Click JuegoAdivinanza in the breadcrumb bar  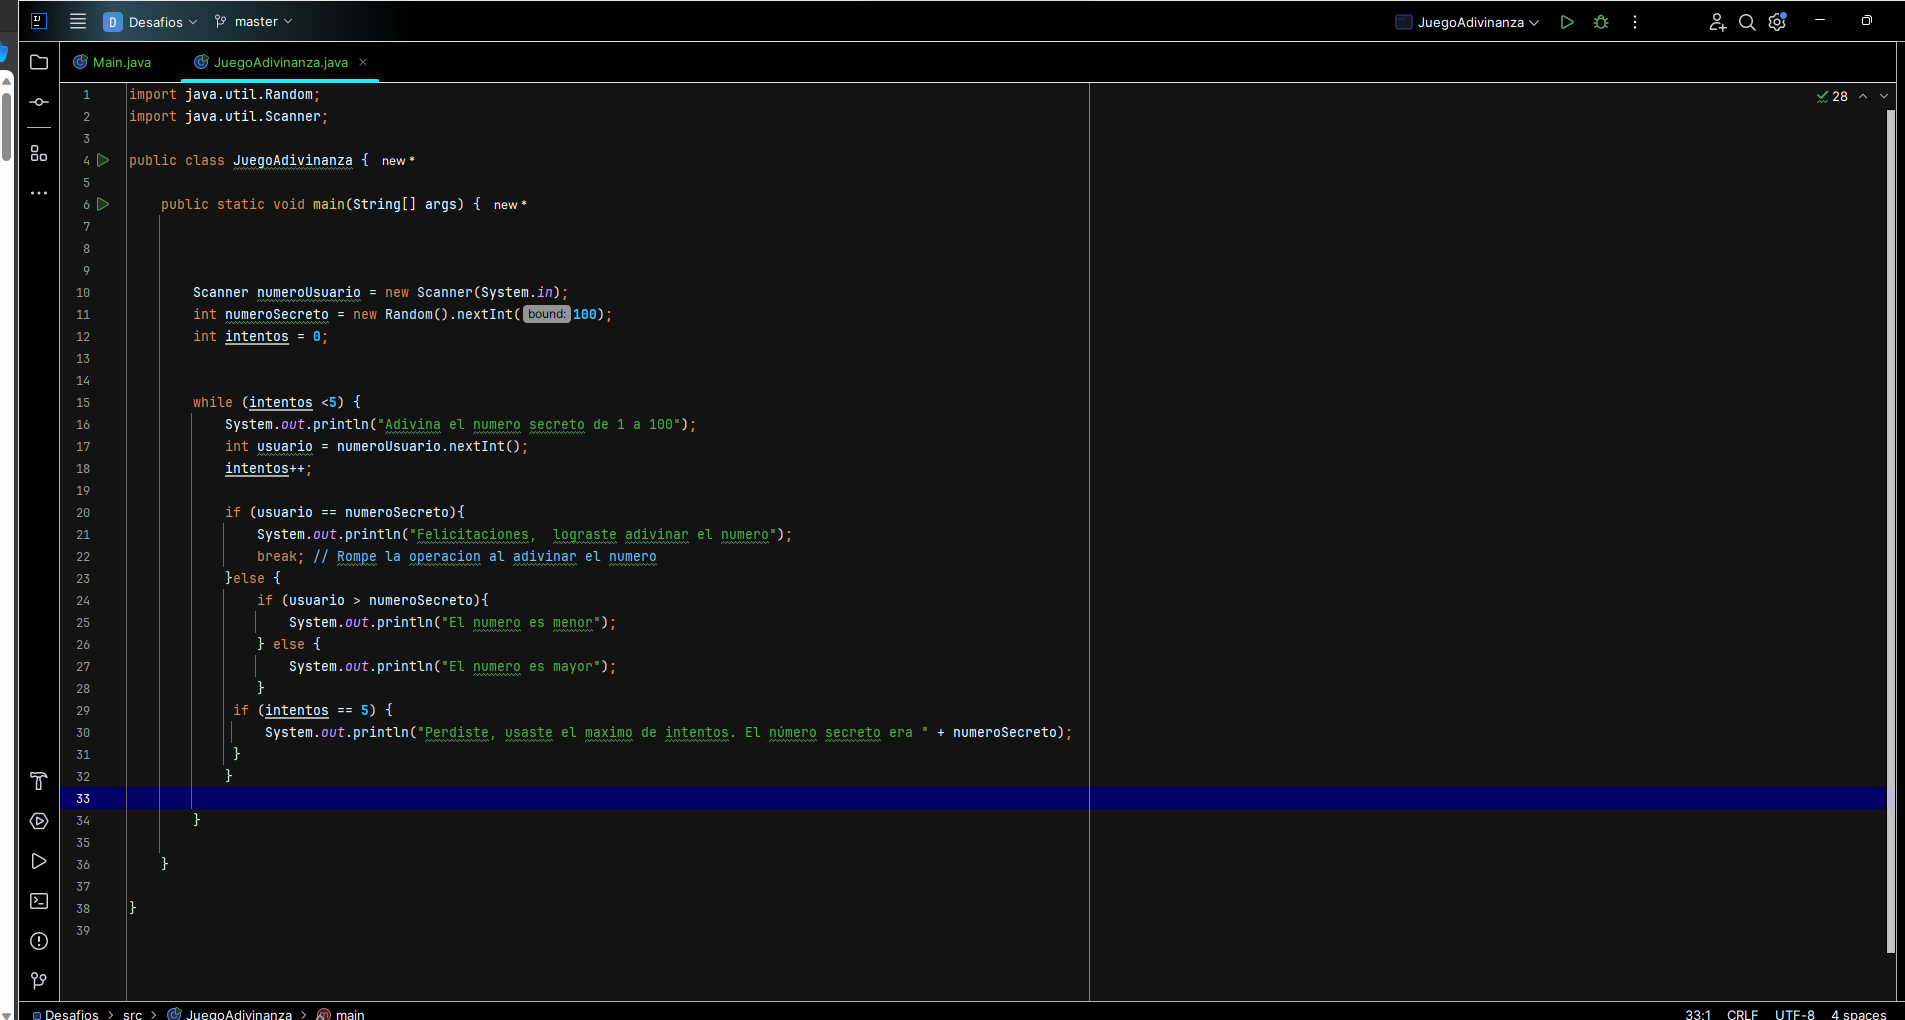230,1014
